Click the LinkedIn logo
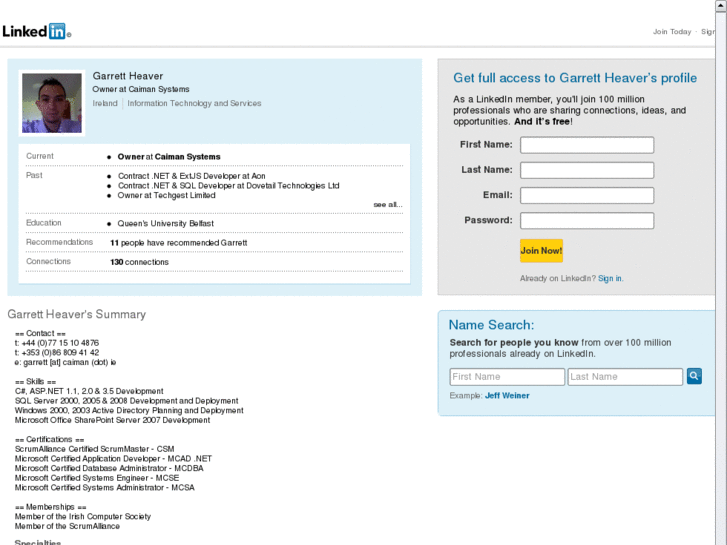 pyautogui.click(x=36, y=31)
